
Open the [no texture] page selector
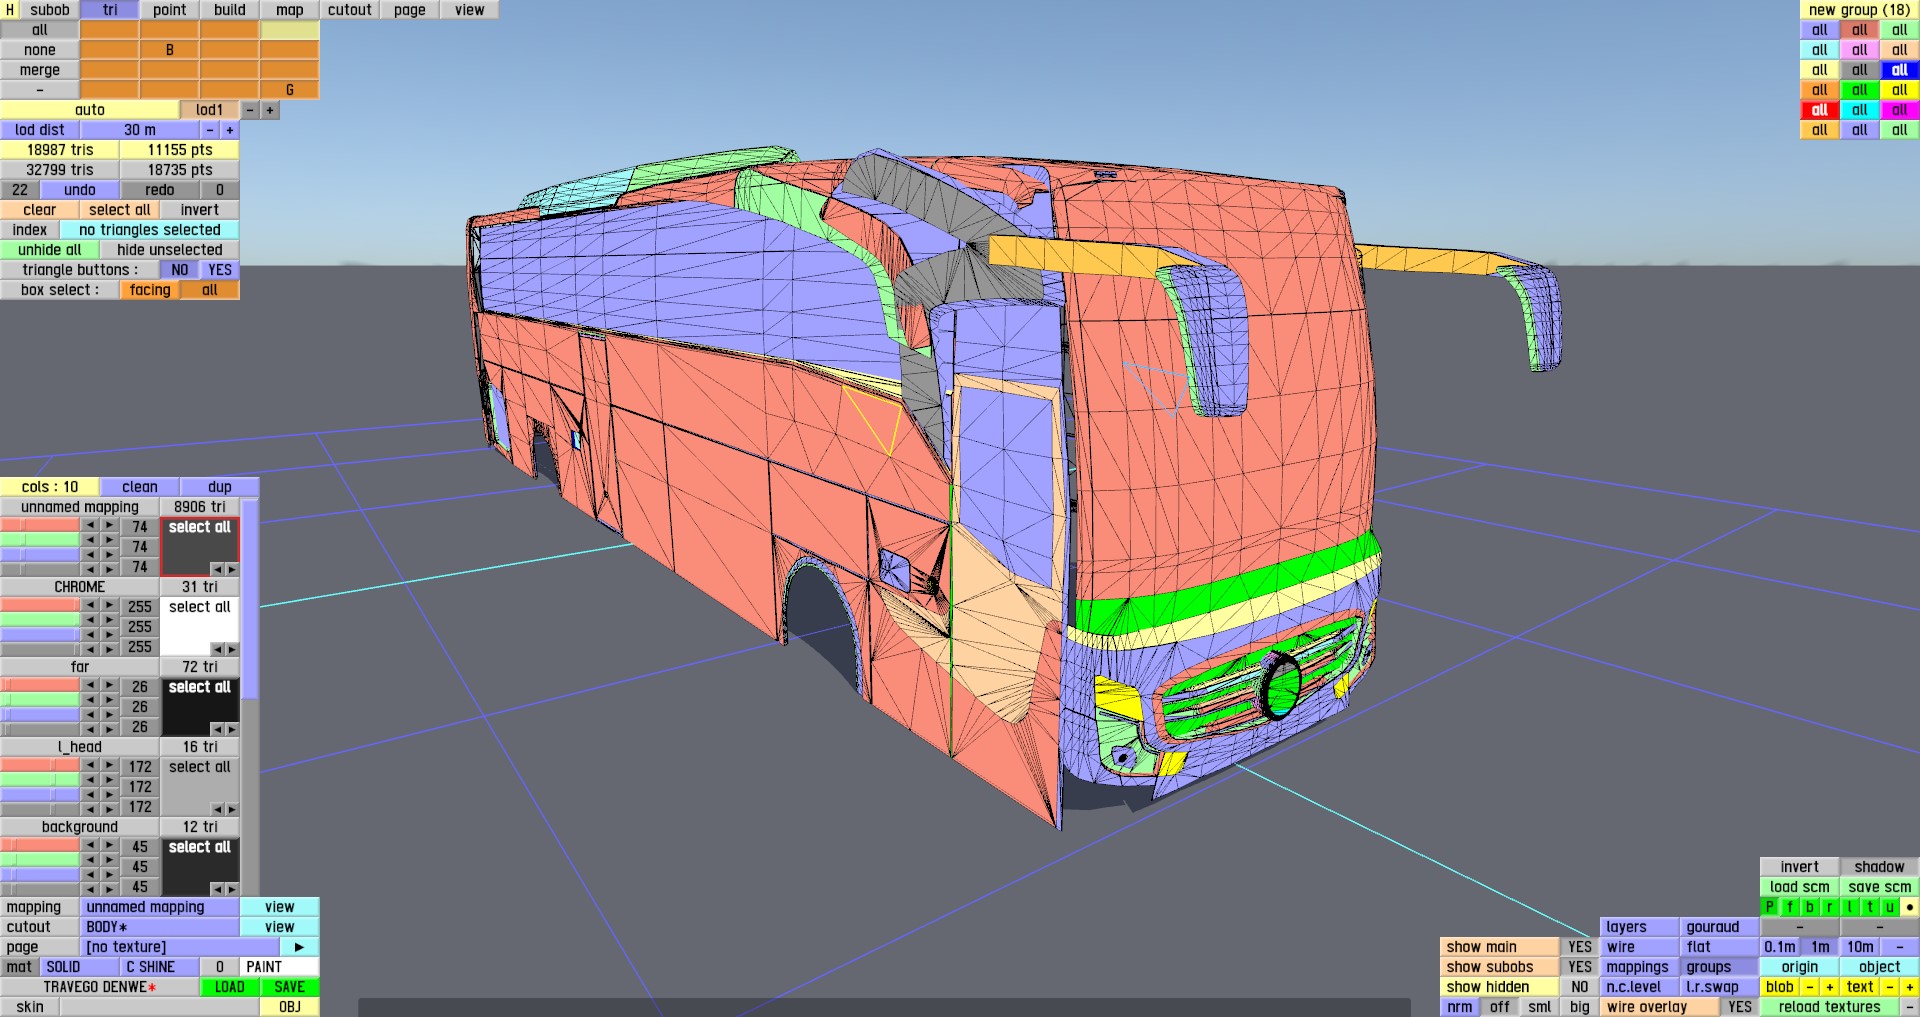tap(180, 947)
